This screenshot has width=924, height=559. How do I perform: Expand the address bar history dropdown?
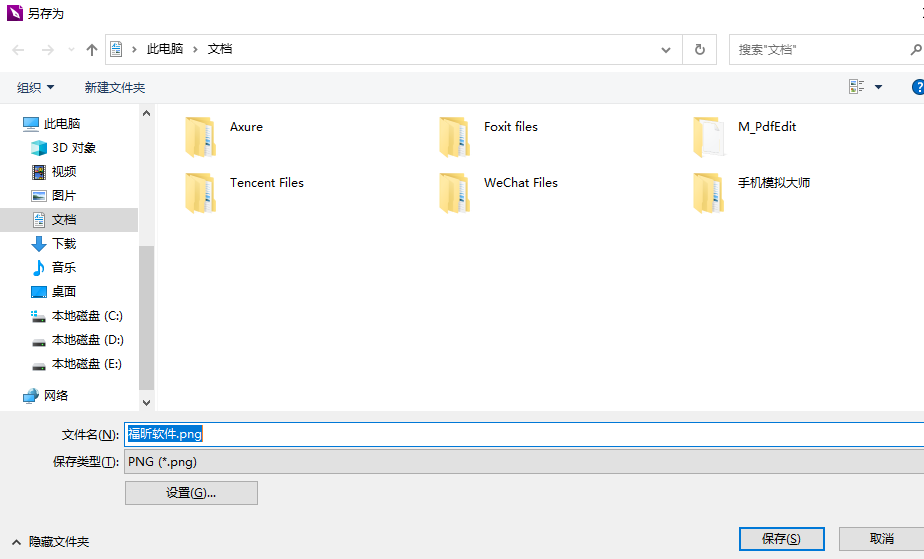pos(667,49)
